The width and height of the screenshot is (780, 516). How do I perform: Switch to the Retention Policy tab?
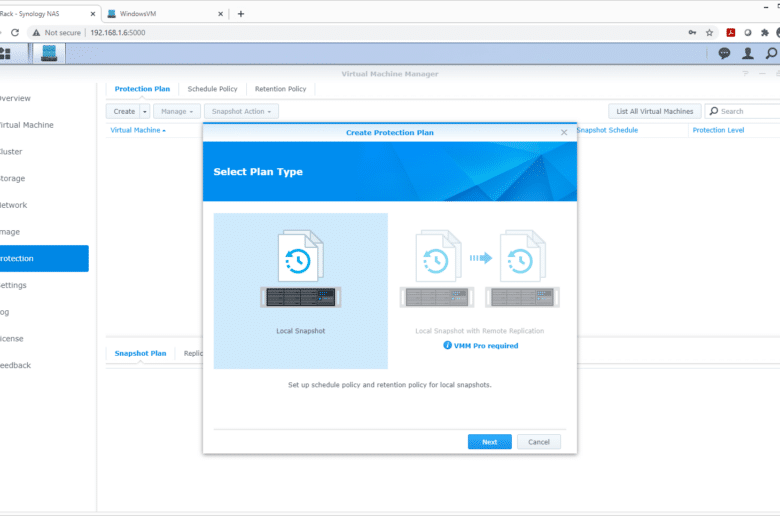click(281, 89)
